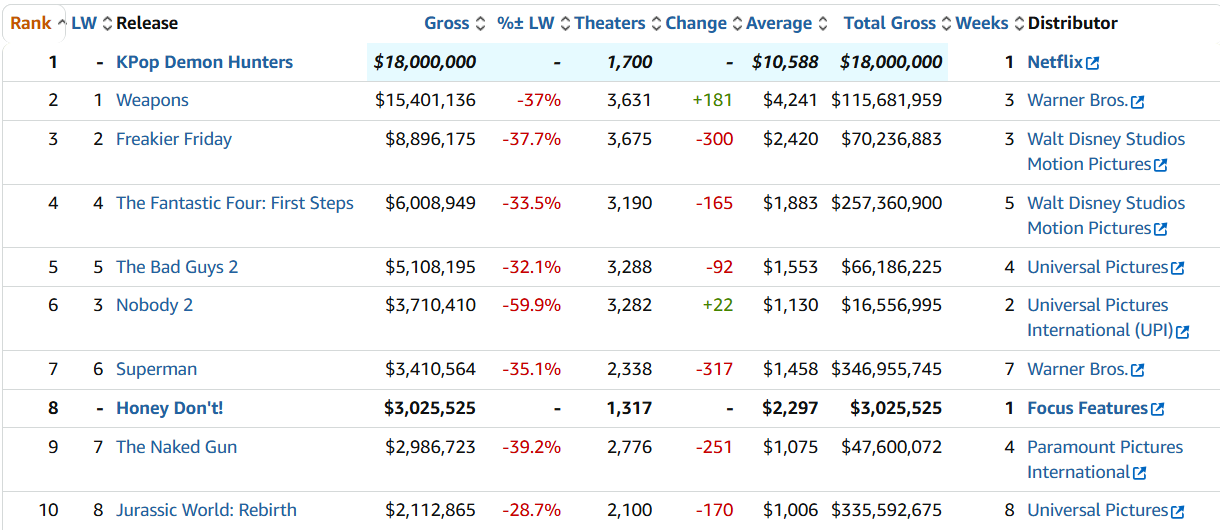Click external link icon after Paramount Pictures International
1220x530 pixels.
pos(1140,473)
